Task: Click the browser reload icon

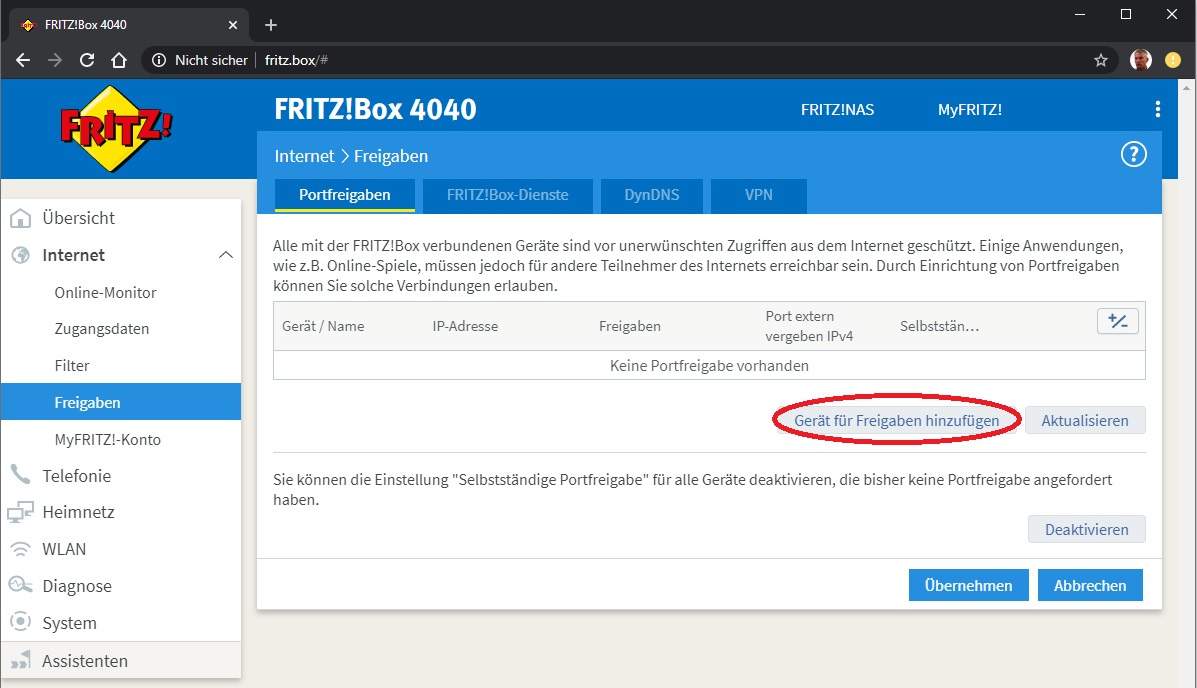Action: pos(87,60)
